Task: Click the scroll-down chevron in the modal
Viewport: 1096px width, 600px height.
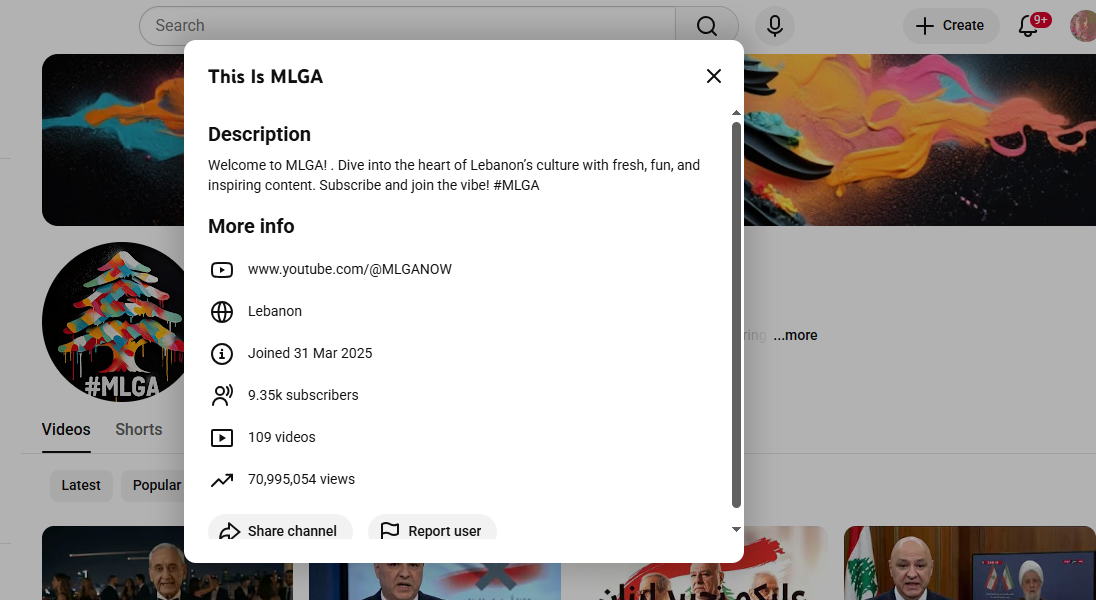Action: [x=736, y=528]
